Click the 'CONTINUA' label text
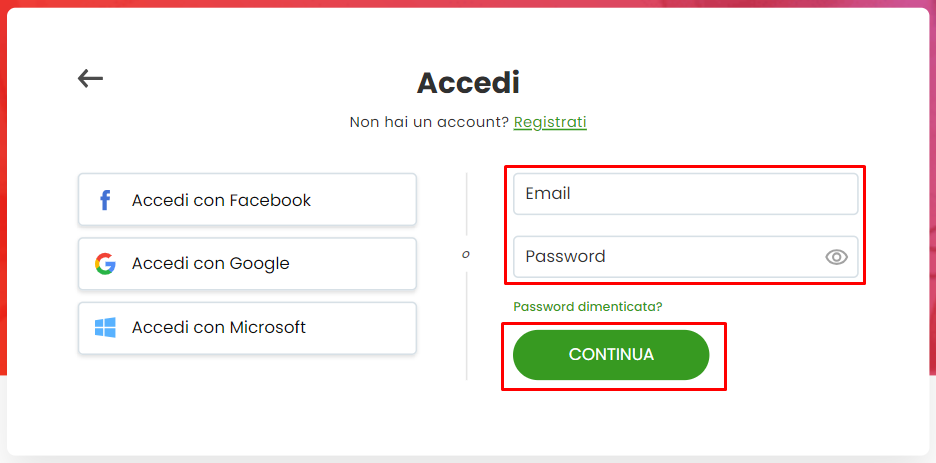936x463 pixels. coord(611,354)
